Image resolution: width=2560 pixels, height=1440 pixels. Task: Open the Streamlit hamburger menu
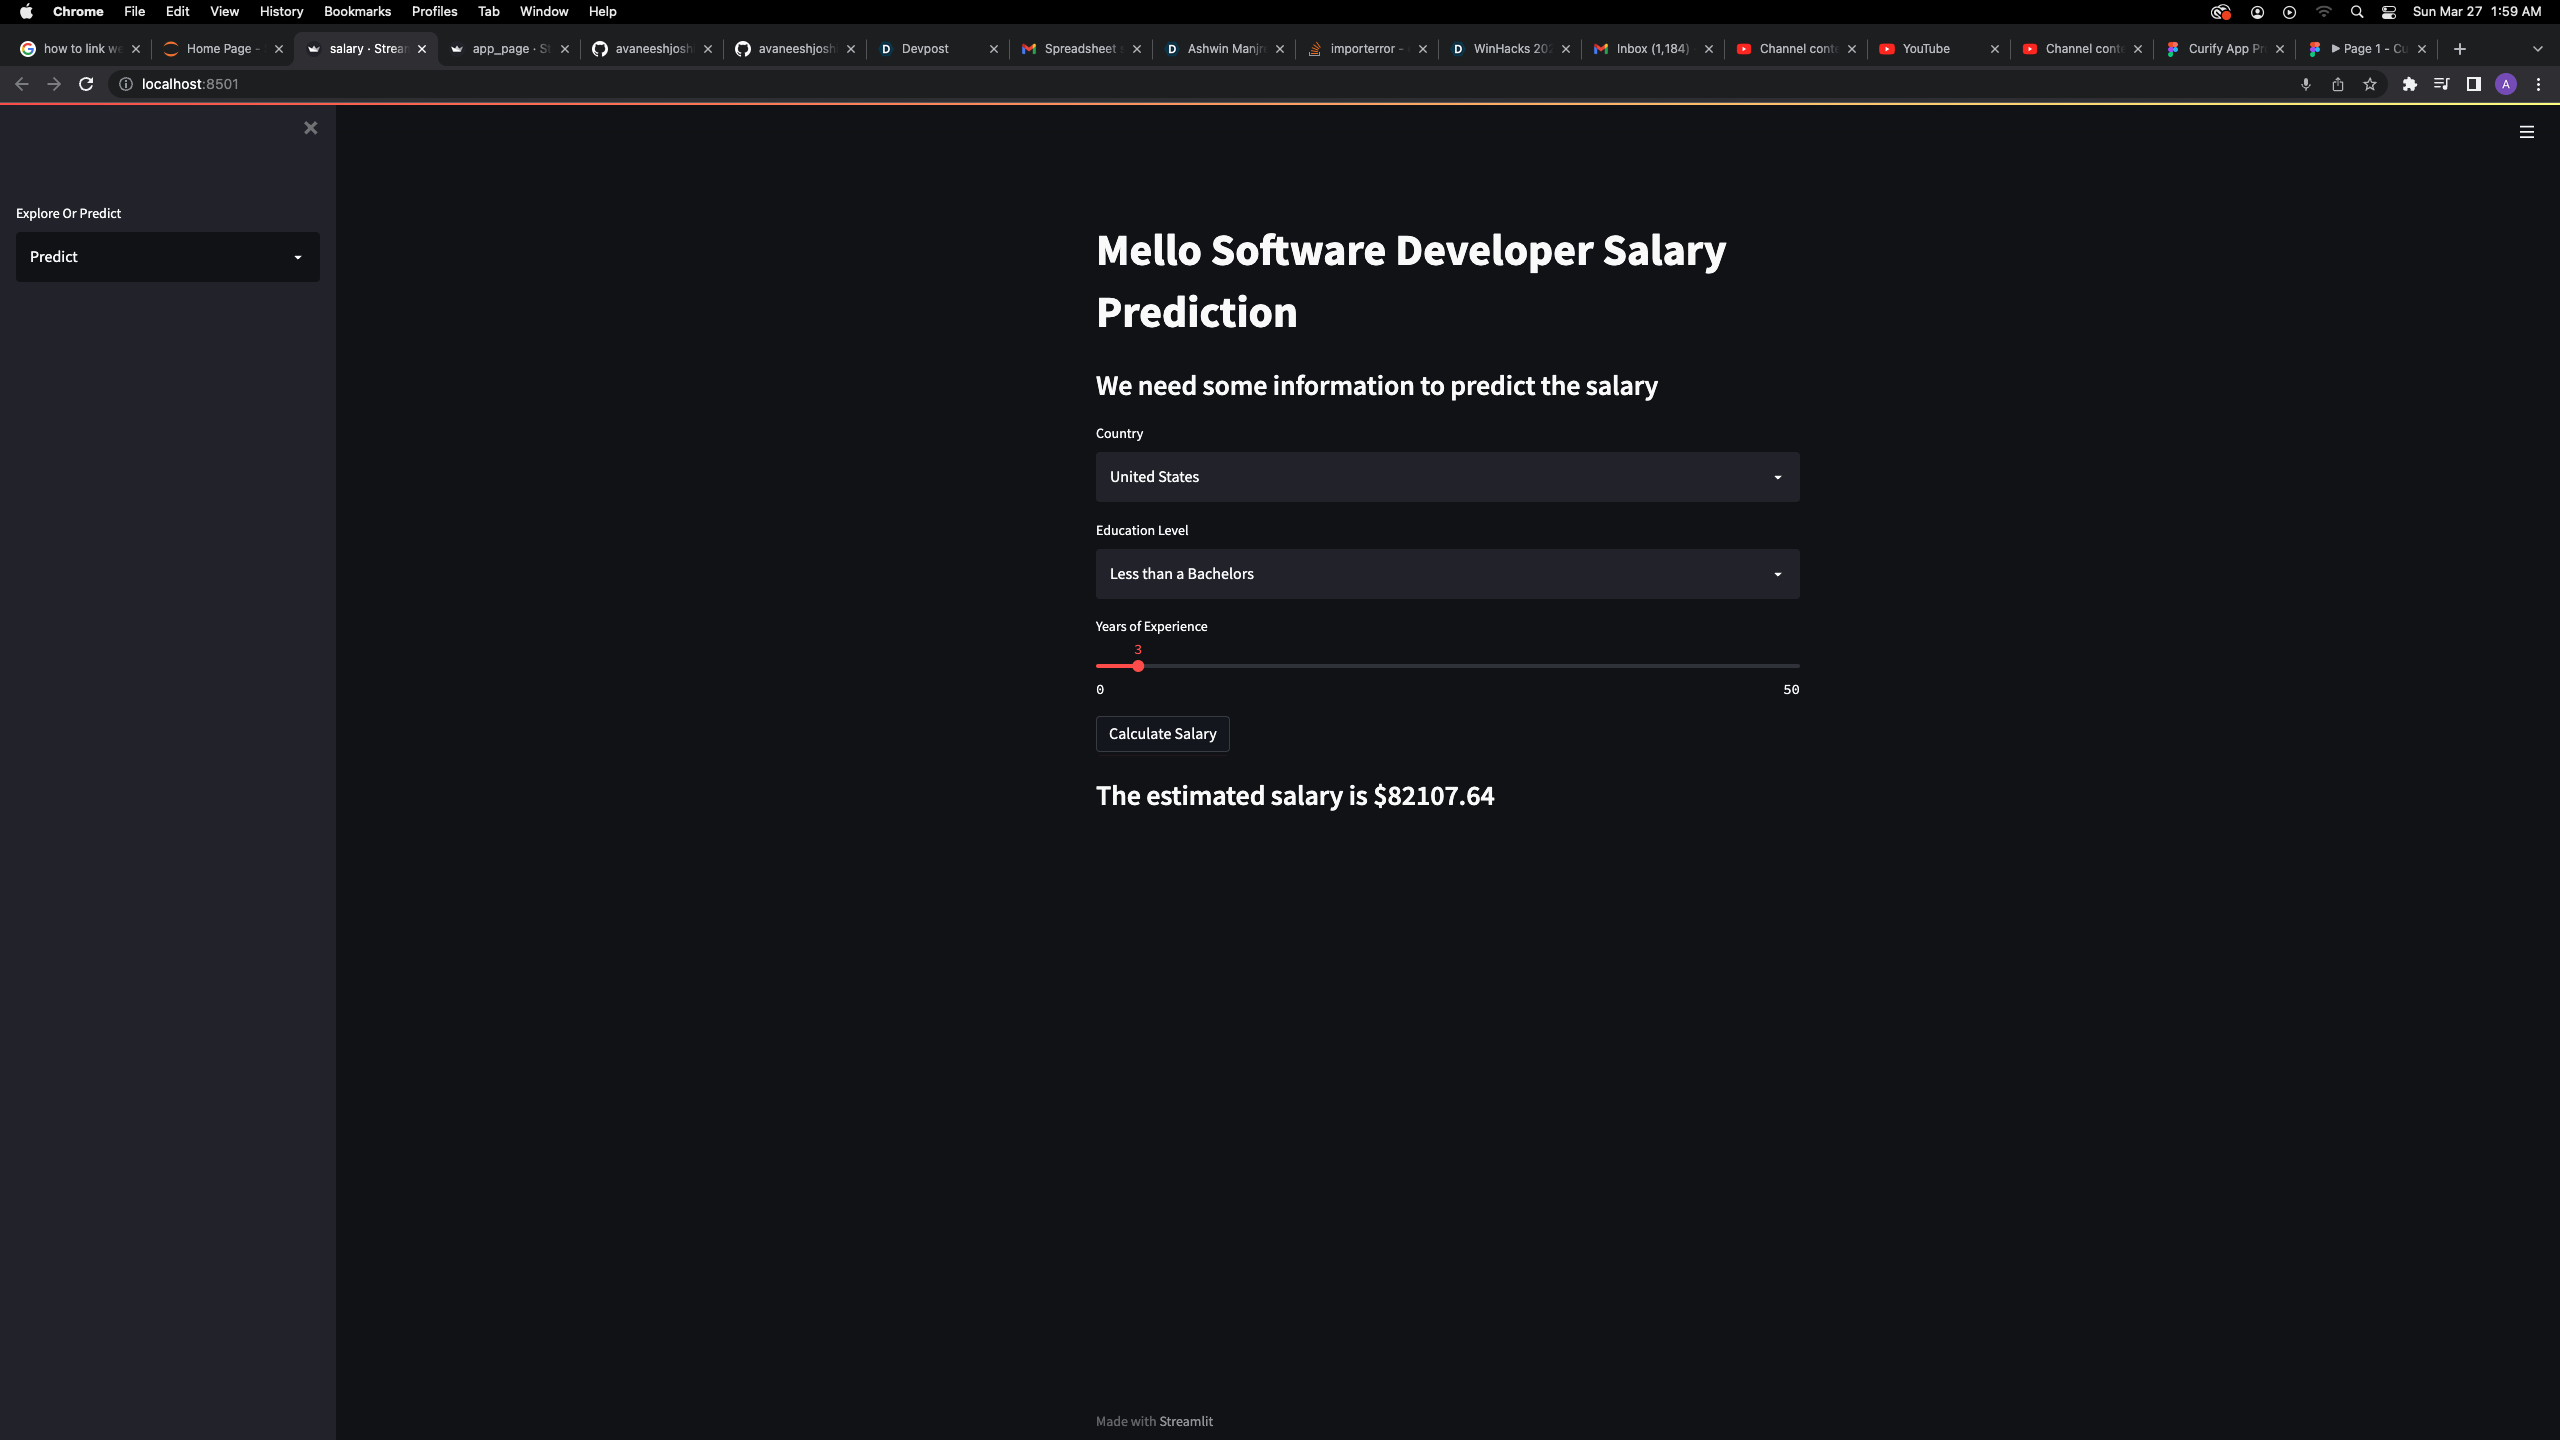2526,132
